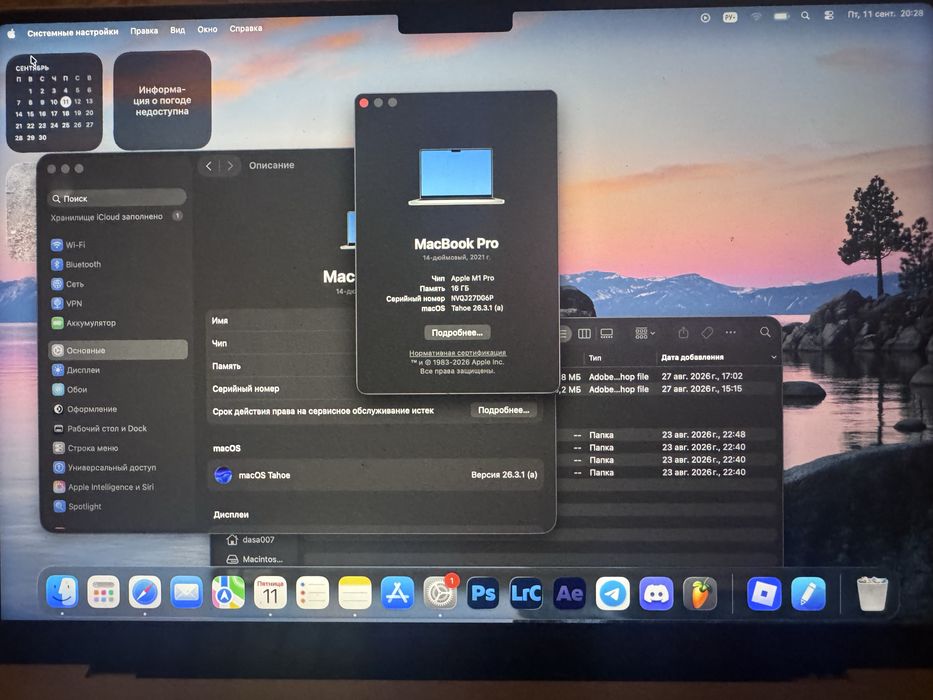
Task: Select Оформление in the settings sidebar
Action: 118,409
